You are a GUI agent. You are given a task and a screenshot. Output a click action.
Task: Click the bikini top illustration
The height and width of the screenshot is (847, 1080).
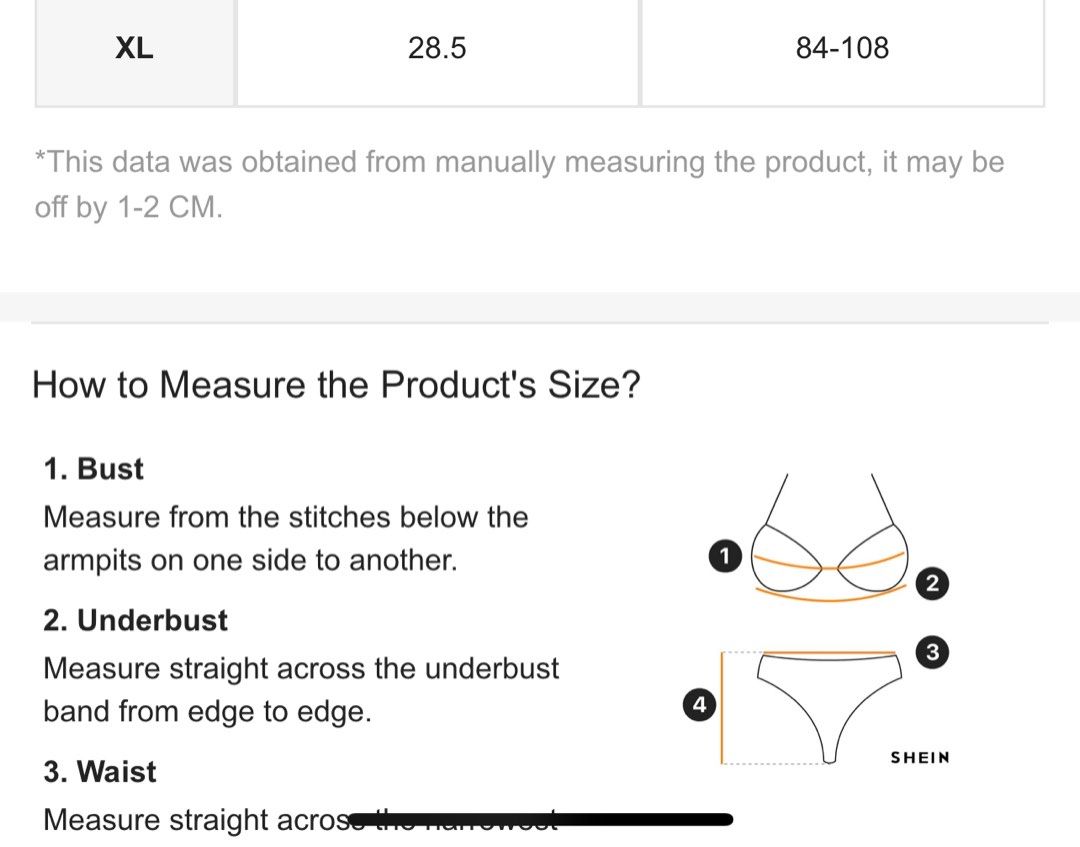click(829, 545)
